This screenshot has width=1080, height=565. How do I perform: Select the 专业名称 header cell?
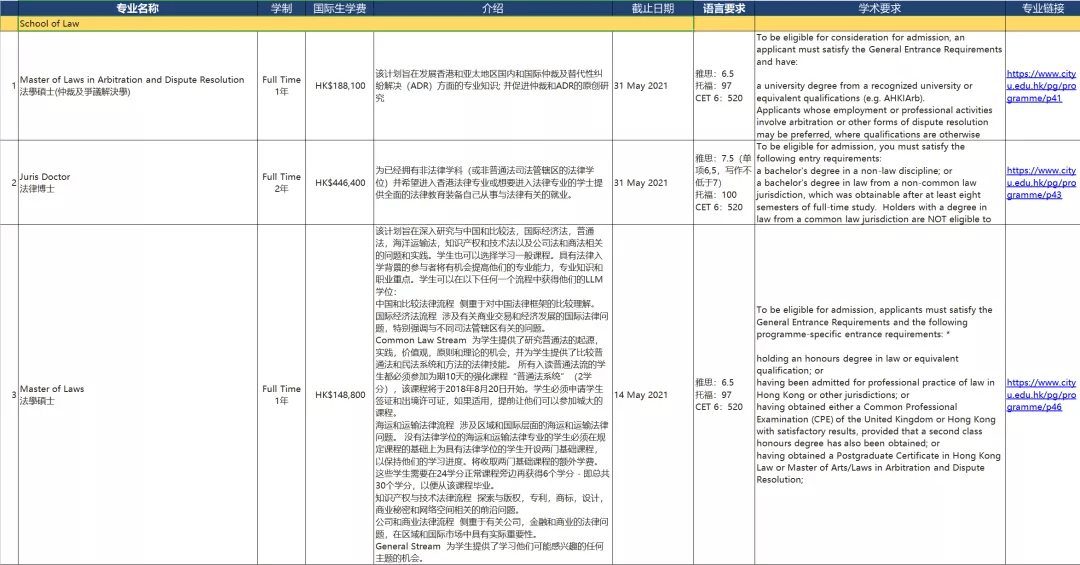click(x=137, y=8)
